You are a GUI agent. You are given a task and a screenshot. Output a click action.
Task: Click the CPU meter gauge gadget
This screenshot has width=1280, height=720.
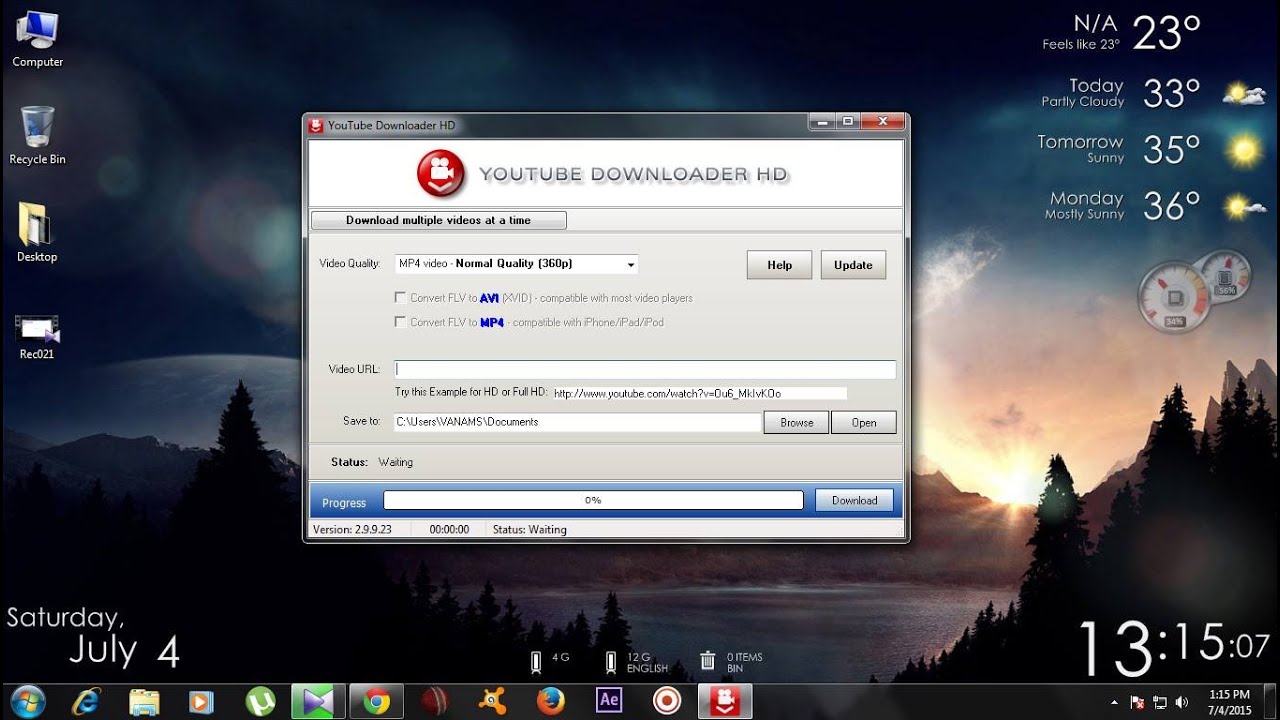pos(1174,298)
